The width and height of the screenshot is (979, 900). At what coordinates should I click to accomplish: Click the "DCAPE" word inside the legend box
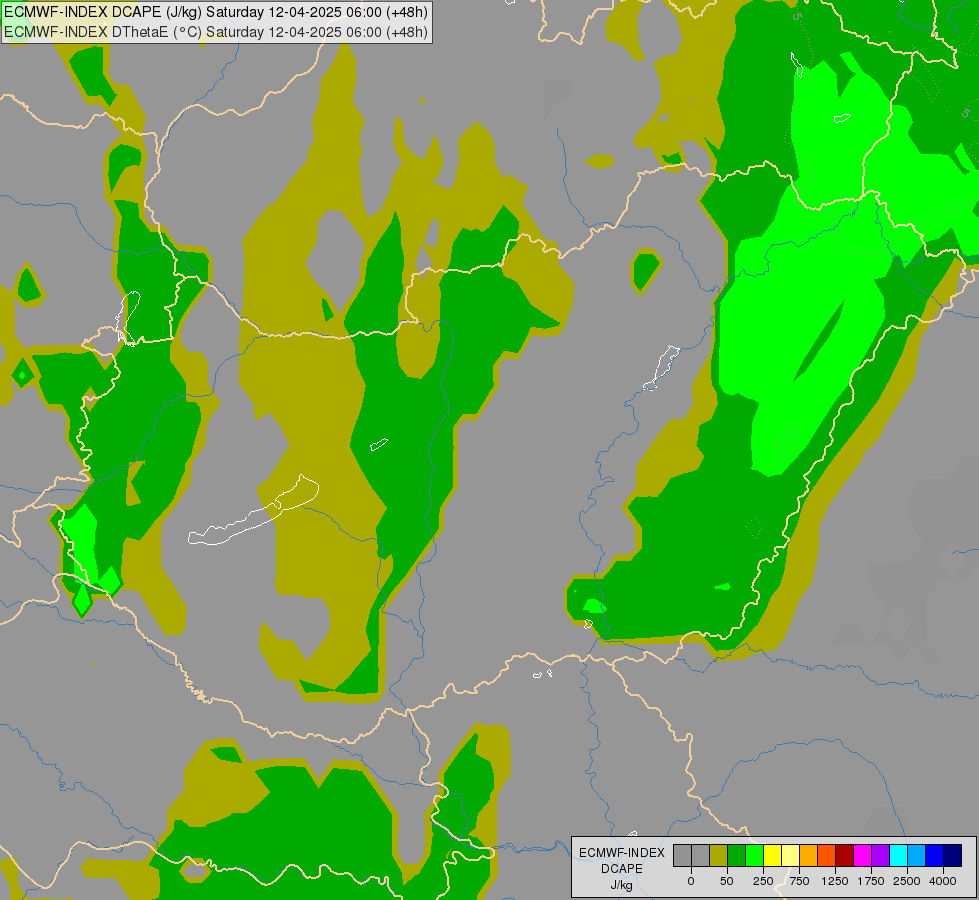coord(622,869)
